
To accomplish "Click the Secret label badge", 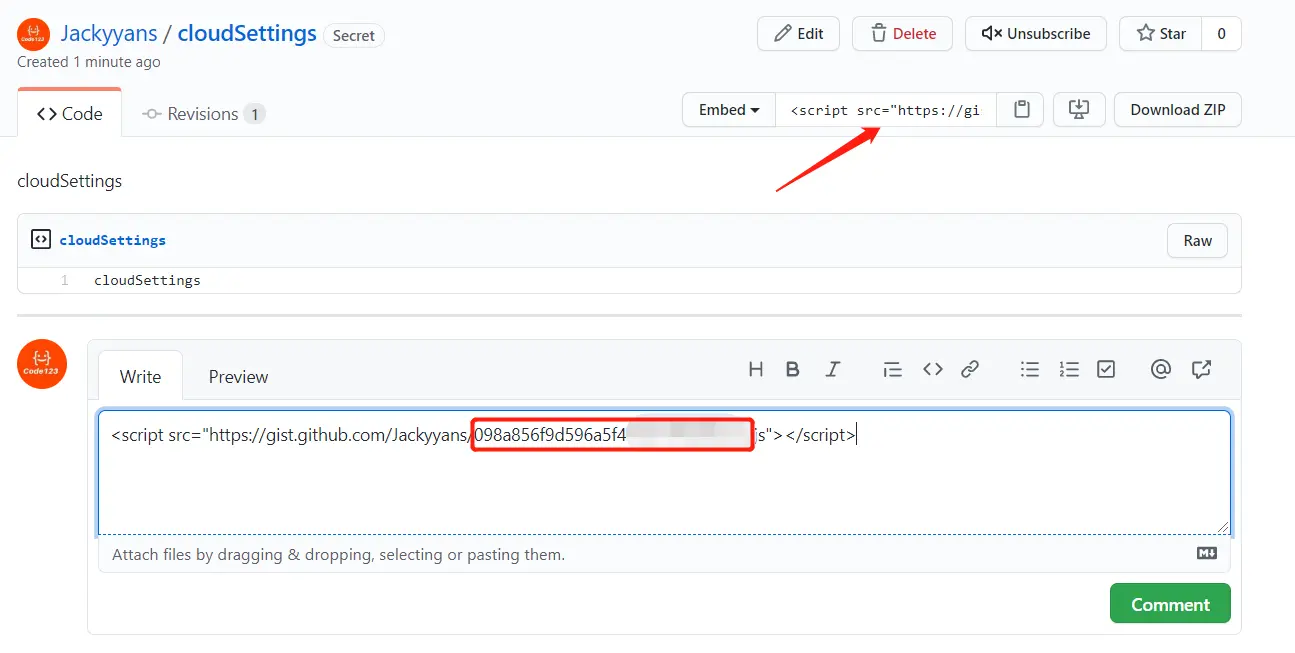I will tap(353, 35).
